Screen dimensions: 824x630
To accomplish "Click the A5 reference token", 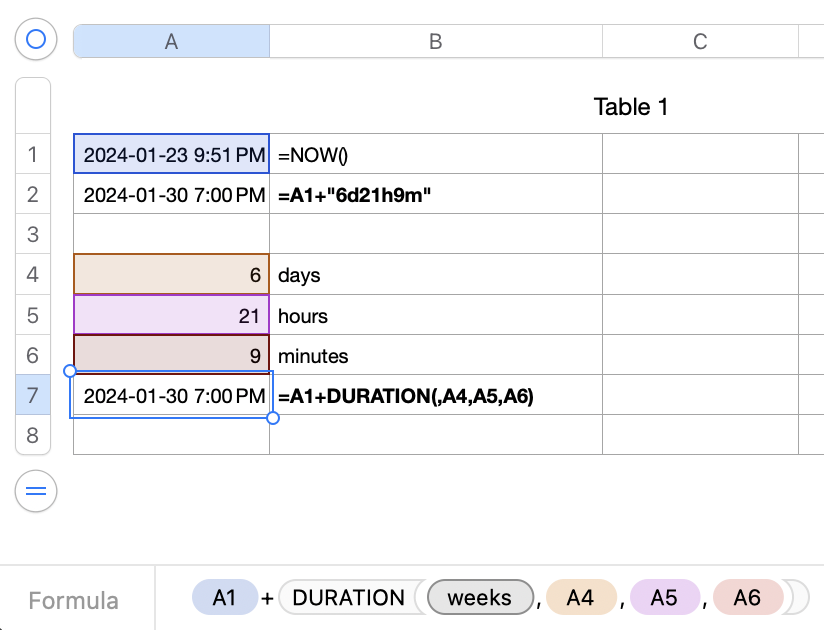I will click(x=664, y=598).
